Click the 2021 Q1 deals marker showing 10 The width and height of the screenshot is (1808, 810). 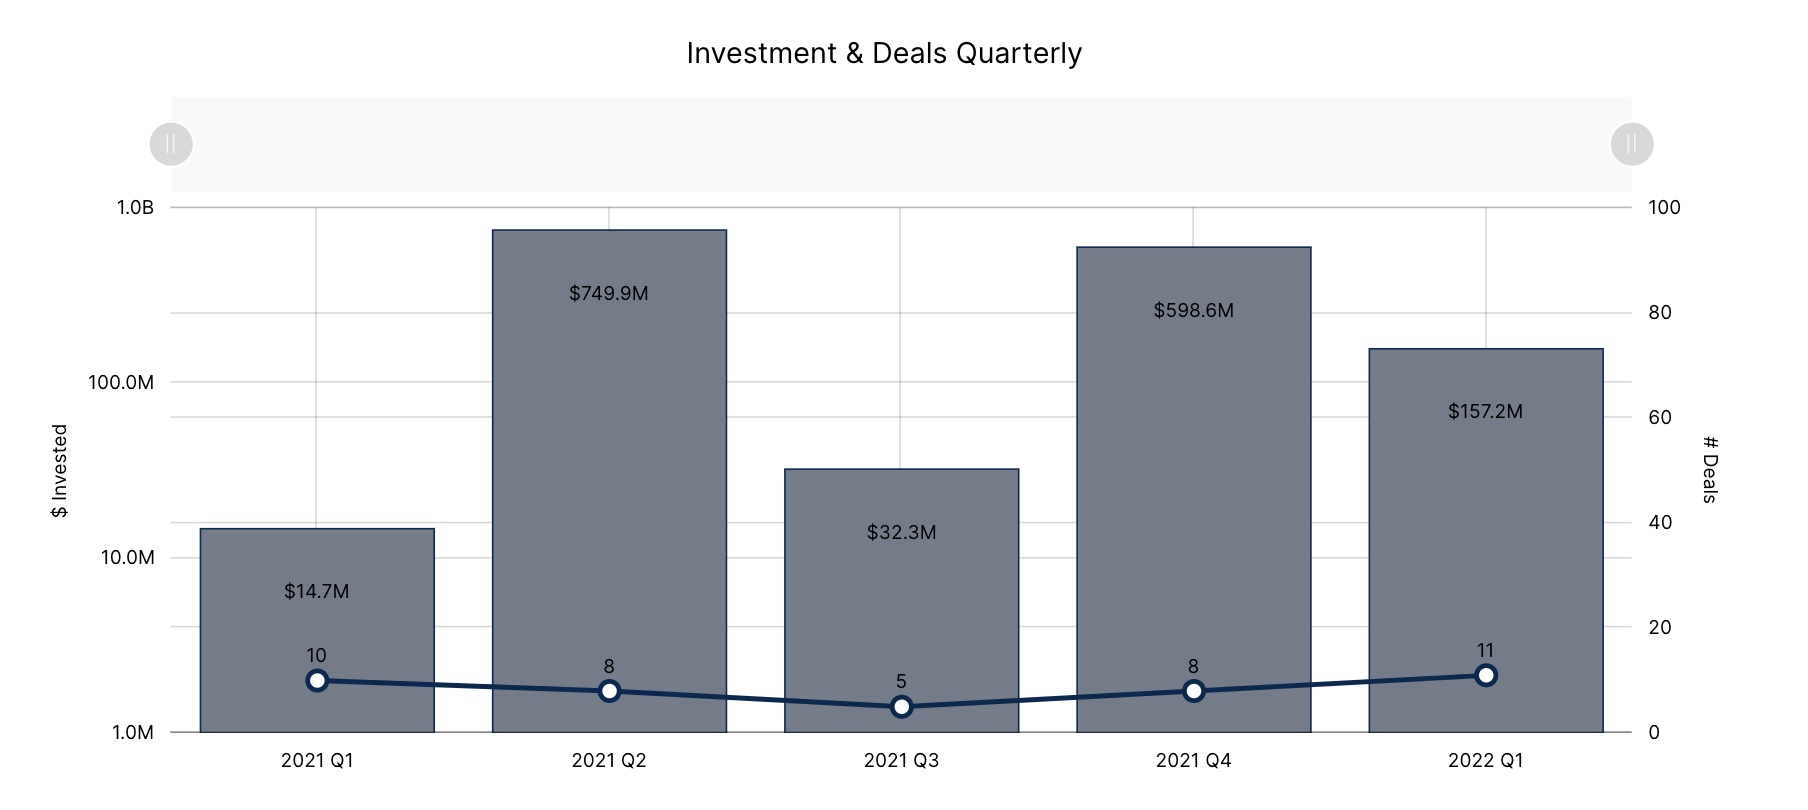(317, 680)
